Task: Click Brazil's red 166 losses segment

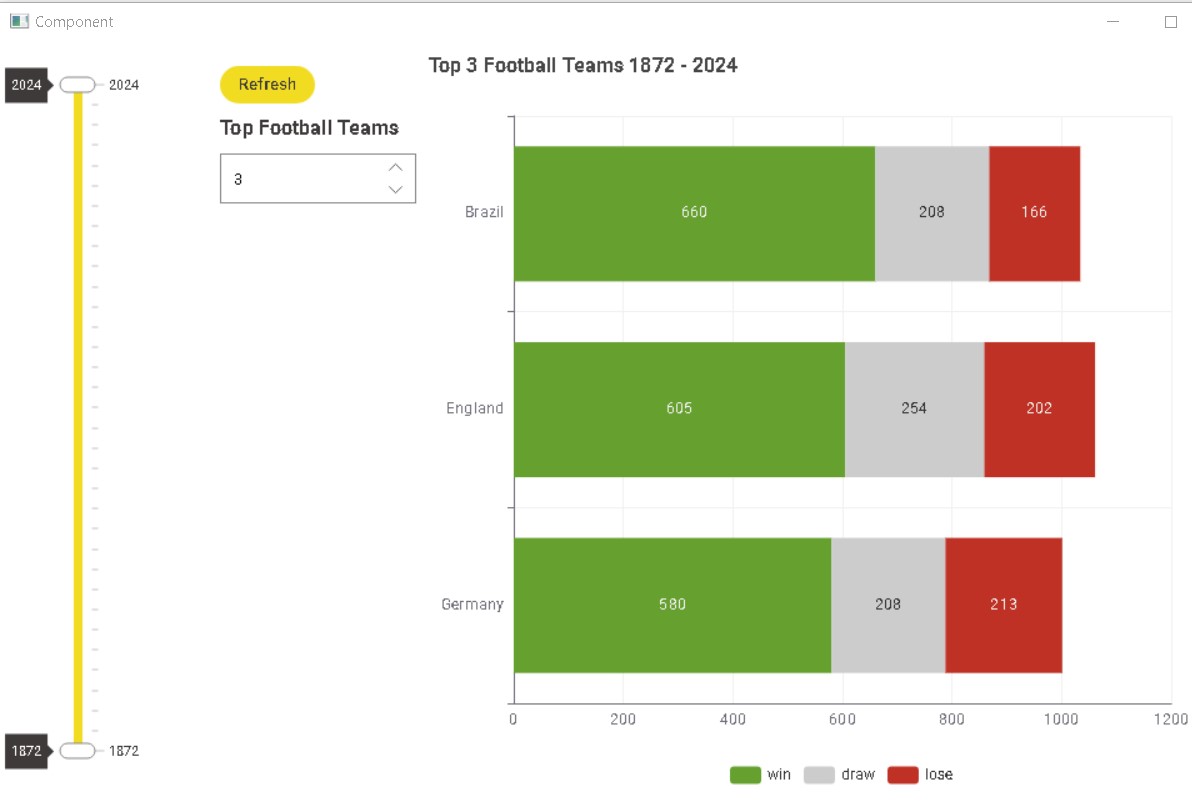Action: coord(1035,214)
